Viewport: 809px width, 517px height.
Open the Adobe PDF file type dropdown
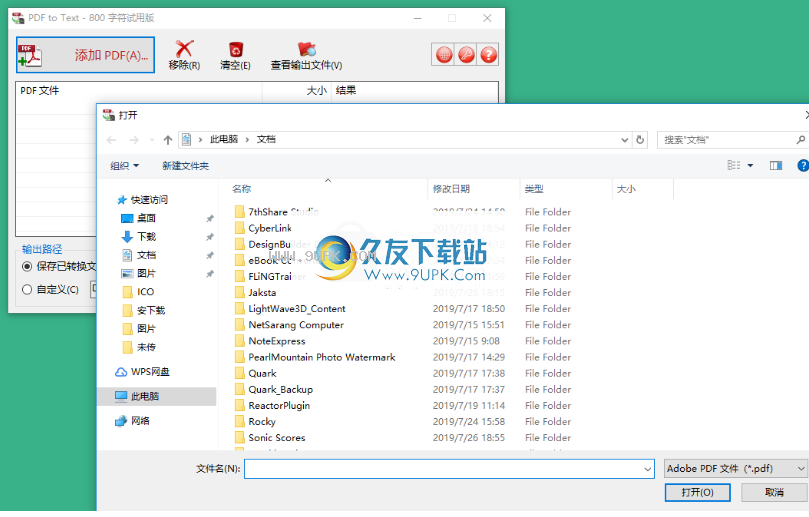pyautogui.click(x=735, y=468)
